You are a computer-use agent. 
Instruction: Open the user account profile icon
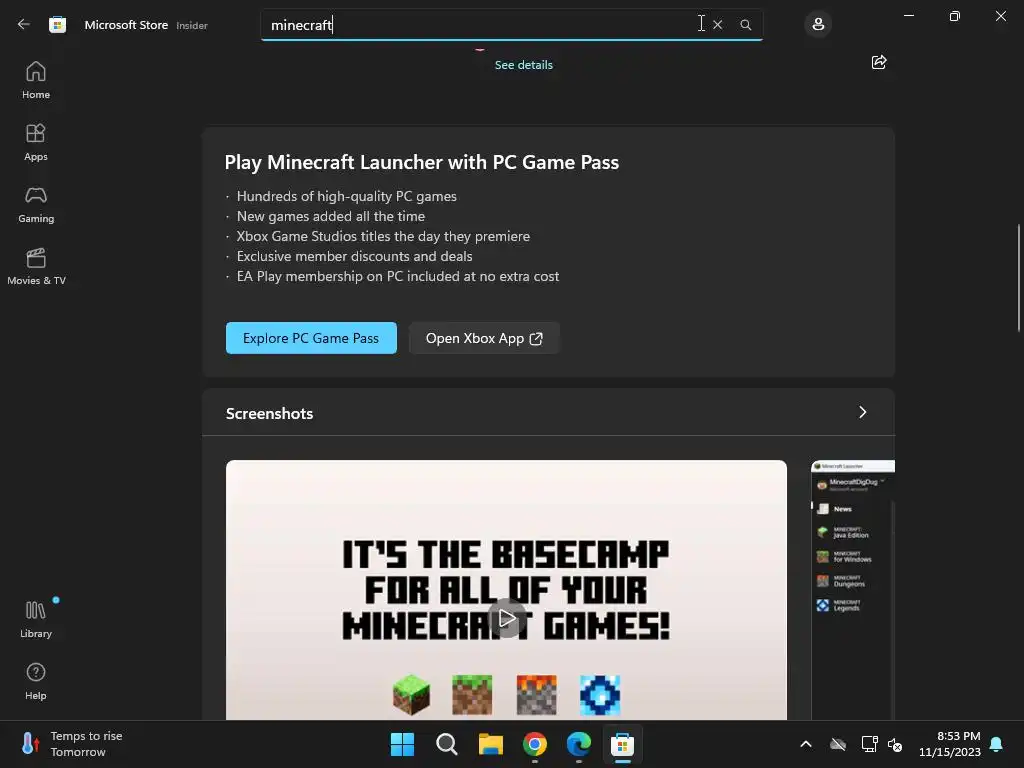818,25
